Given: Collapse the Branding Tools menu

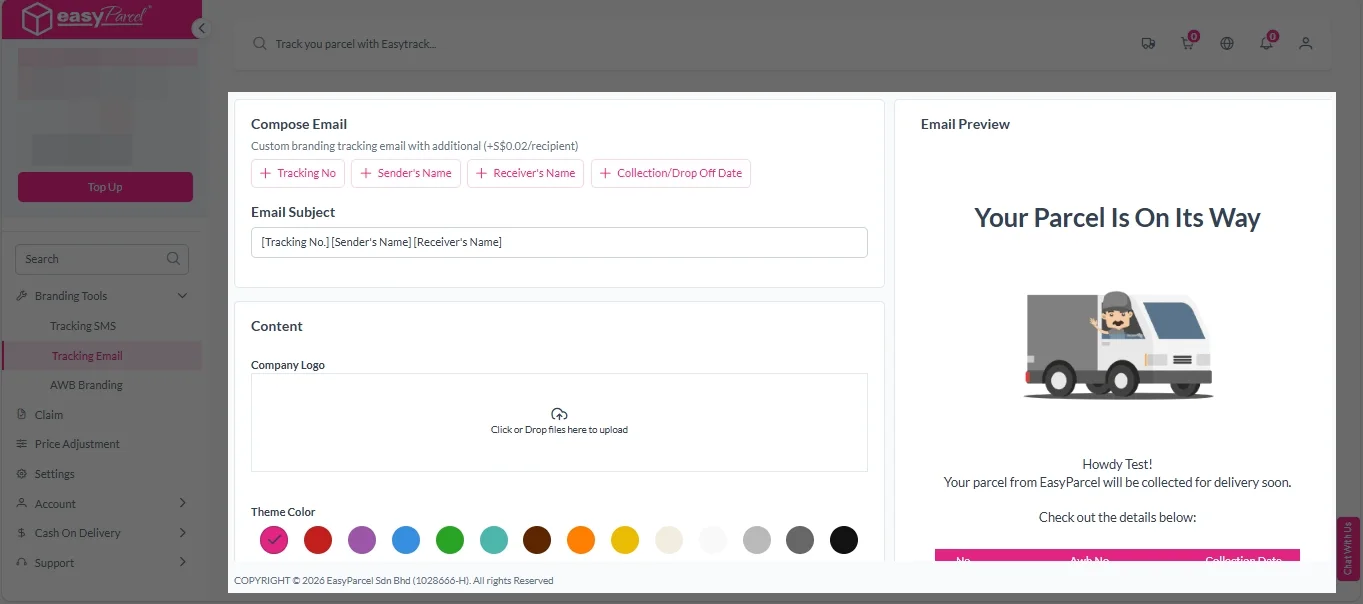Looking at the screenshot, I should point(182,296).
